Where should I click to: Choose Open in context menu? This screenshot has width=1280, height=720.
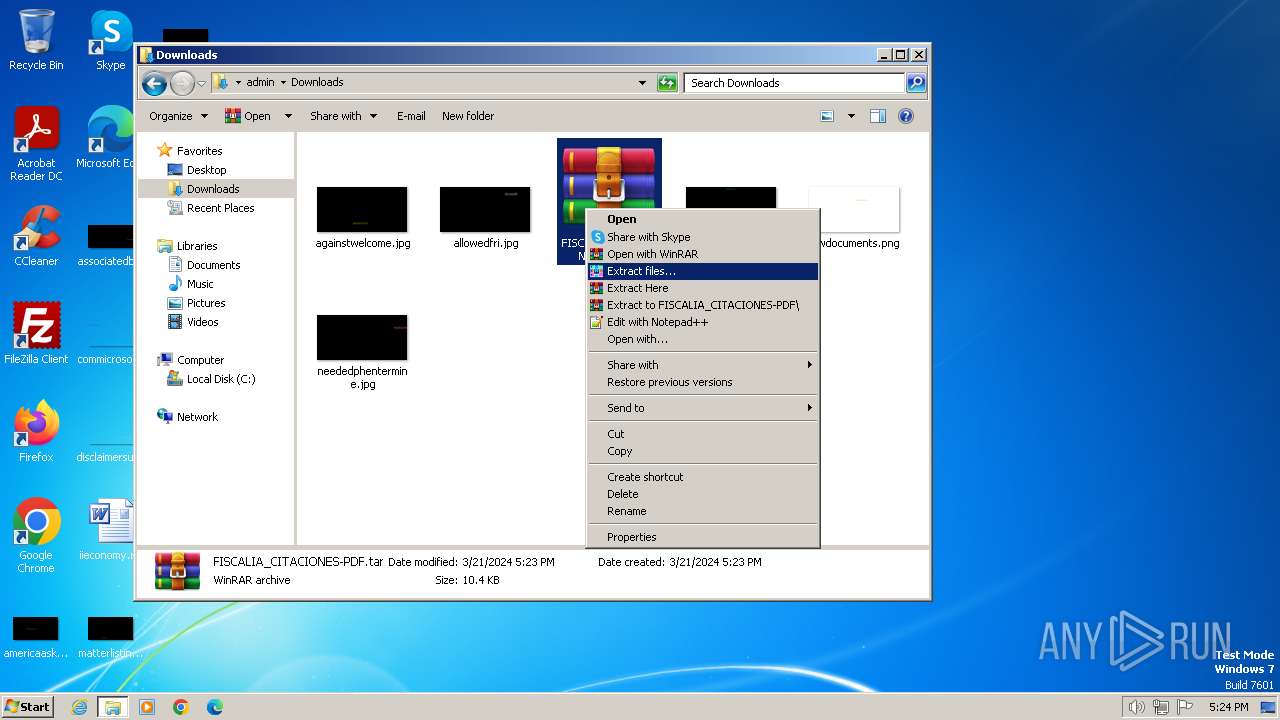(702, 219)
